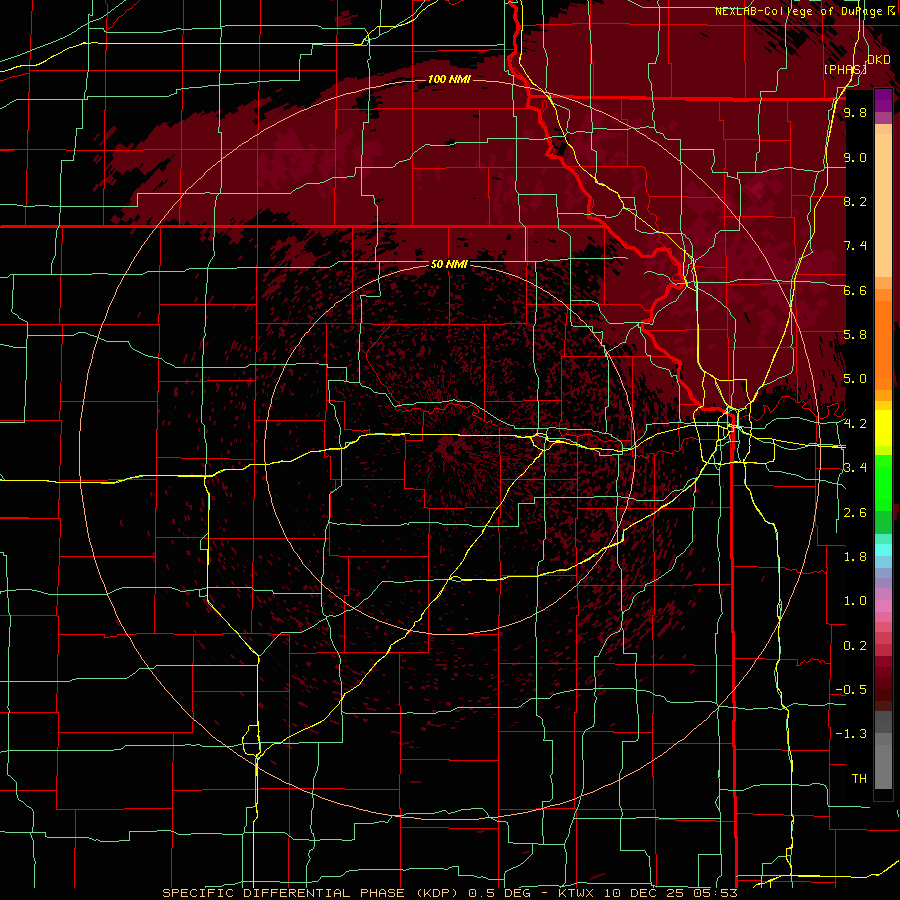
Task: Click the "100 NMI" range ring label
Action: 449,79
